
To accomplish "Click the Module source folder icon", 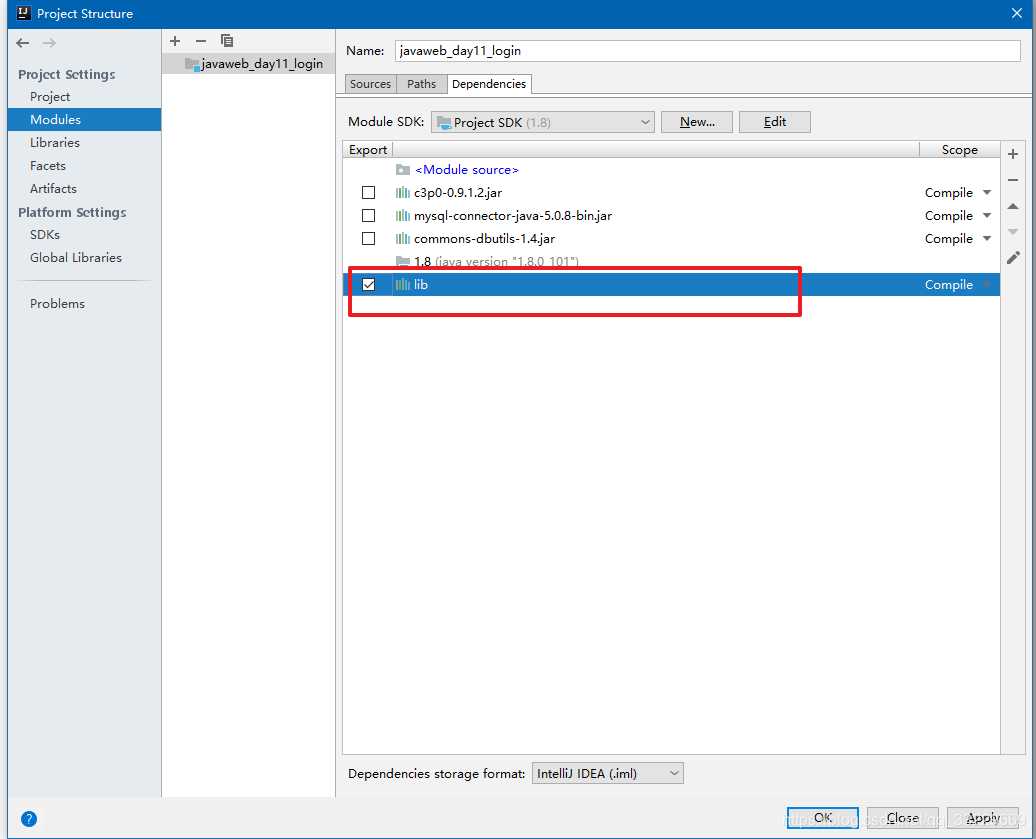I will (x=402, y=170).
